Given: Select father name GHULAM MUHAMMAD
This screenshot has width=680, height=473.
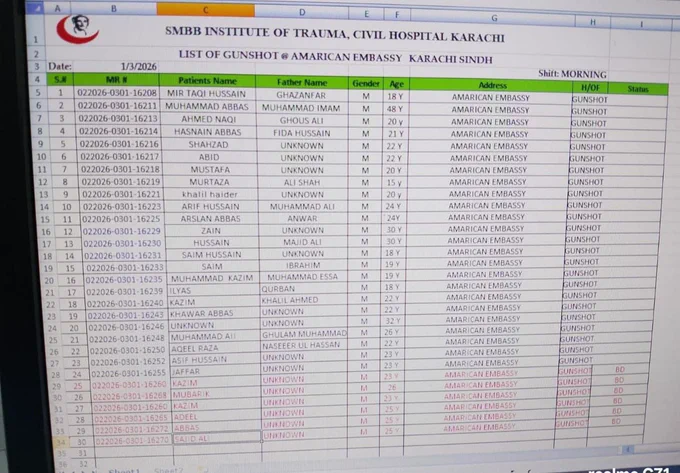Looking at the screenshot, I should (x=304, y=334).
